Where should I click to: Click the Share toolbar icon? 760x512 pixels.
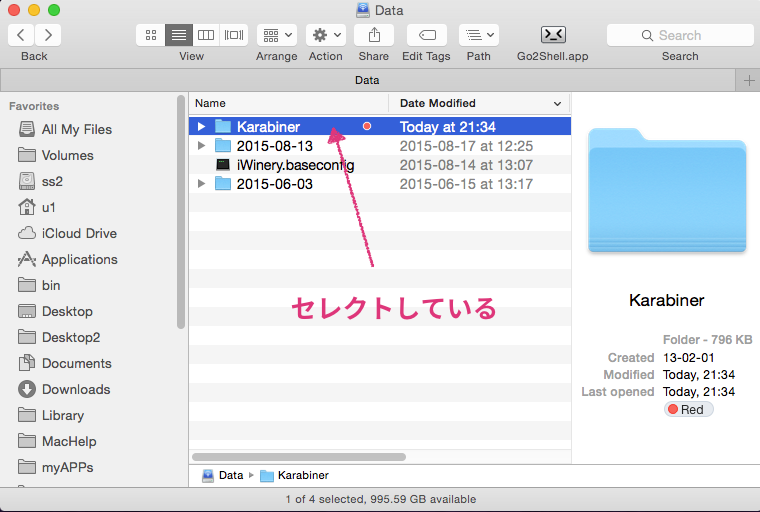pos(373,35)
